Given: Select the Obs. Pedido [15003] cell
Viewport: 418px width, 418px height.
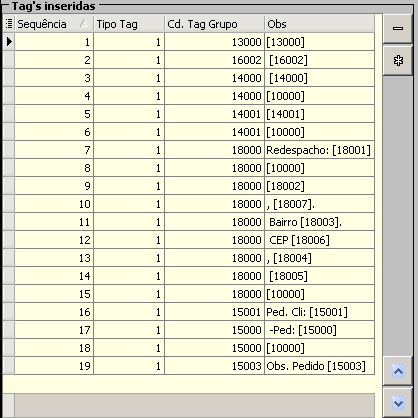Looking at the screenshot, I should tap(320, 366).
